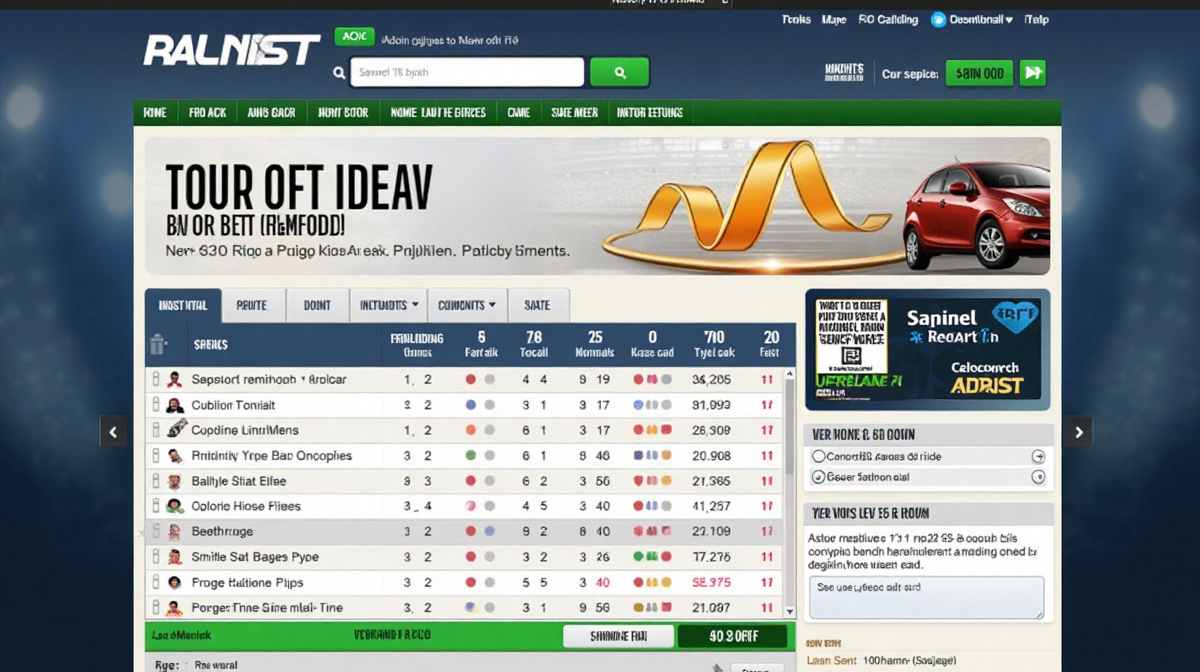
Task: Click the circled arrow beside Conortfl8 option
Action: pos(1037,456)
